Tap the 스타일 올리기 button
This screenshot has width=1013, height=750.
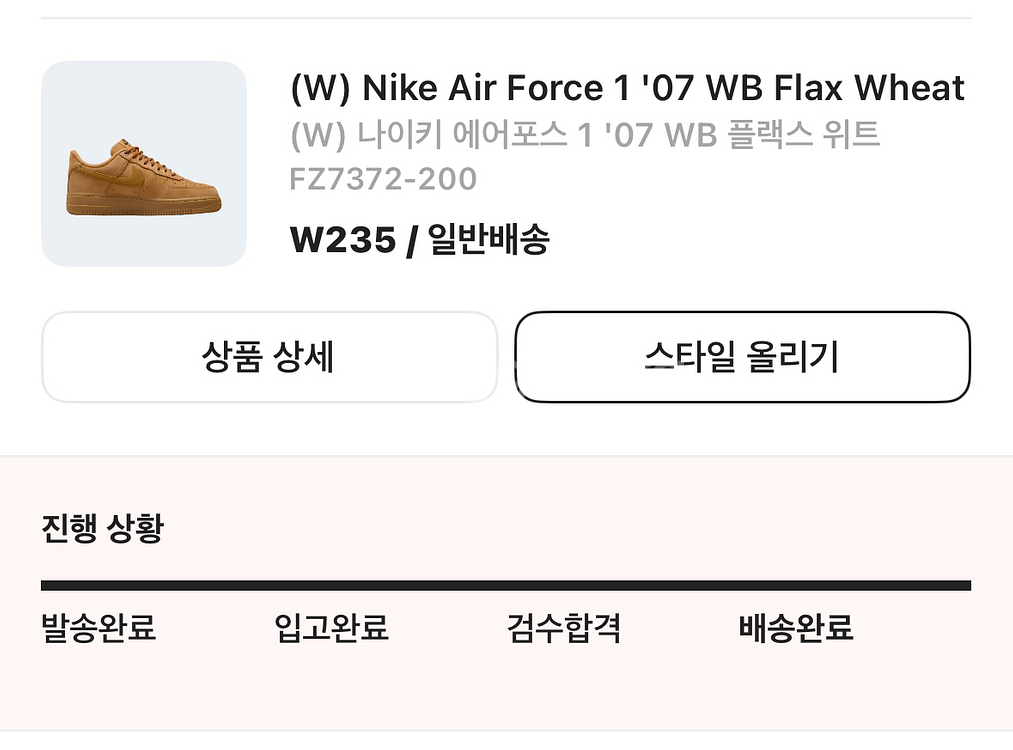tap(742, 357)
